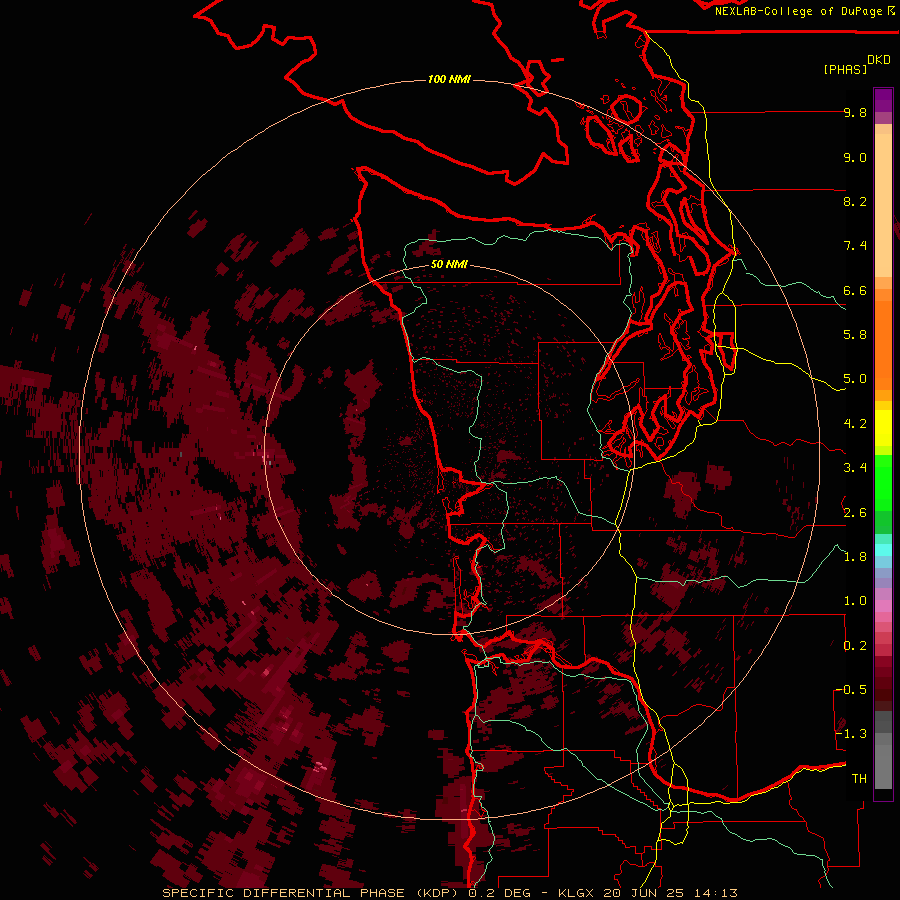Click the 1.8 scale value

point(855,557)
